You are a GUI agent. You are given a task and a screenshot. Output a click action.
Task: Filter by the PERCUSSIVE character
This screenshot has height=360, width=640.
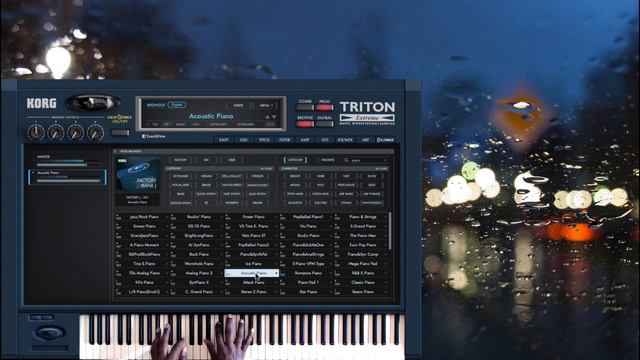click(x=346, y=185)
